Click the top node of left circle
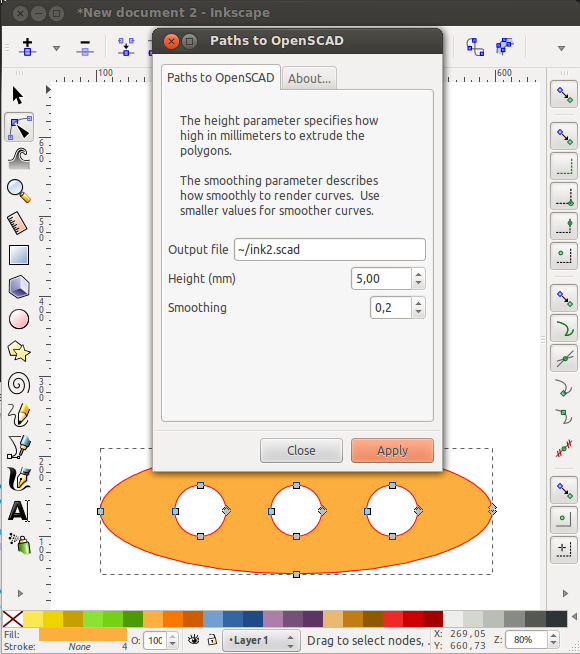This screenshot has width=580, height=654. (x=201, y=485)
